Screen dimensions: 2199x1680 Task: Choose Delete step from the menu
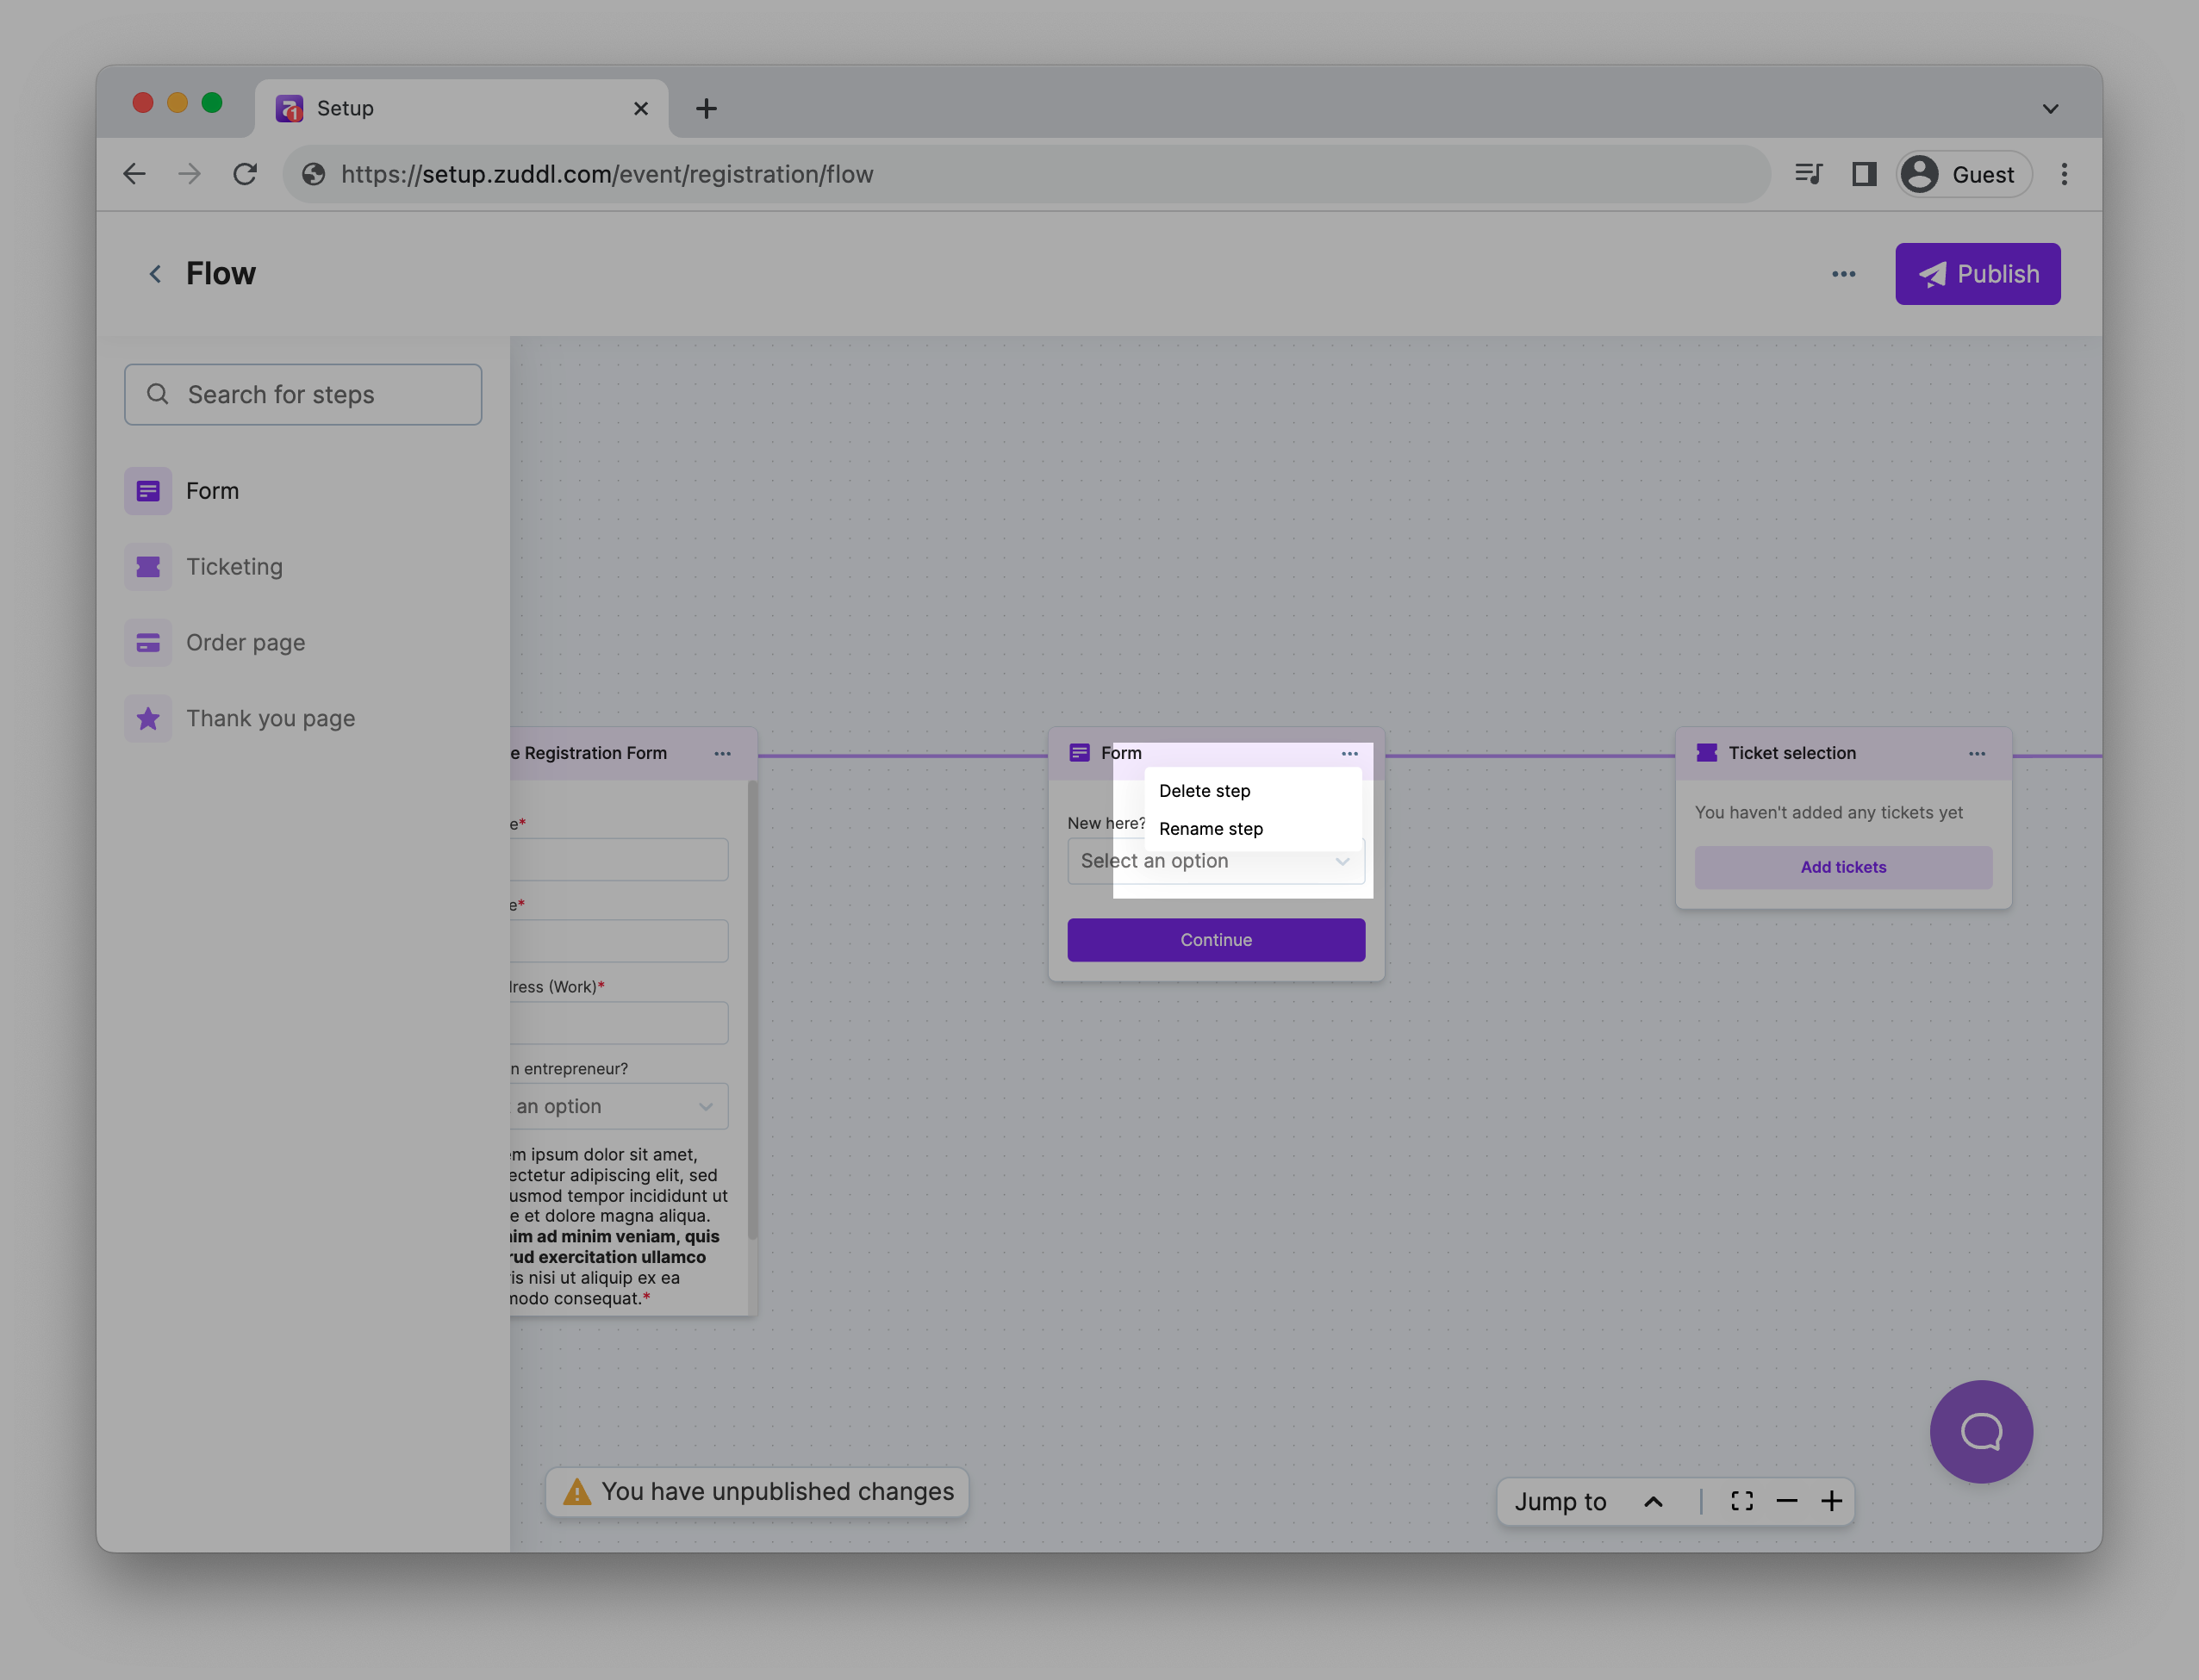tap(1204, 791)
